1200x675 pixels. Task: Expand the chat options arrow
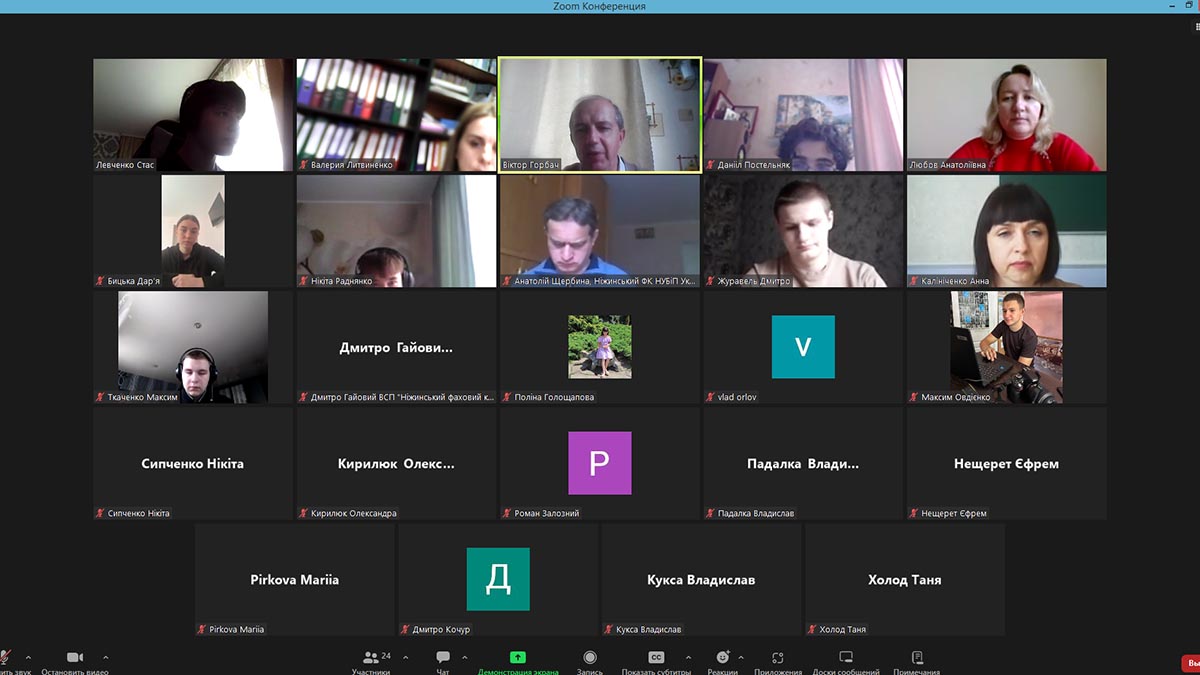464,657
